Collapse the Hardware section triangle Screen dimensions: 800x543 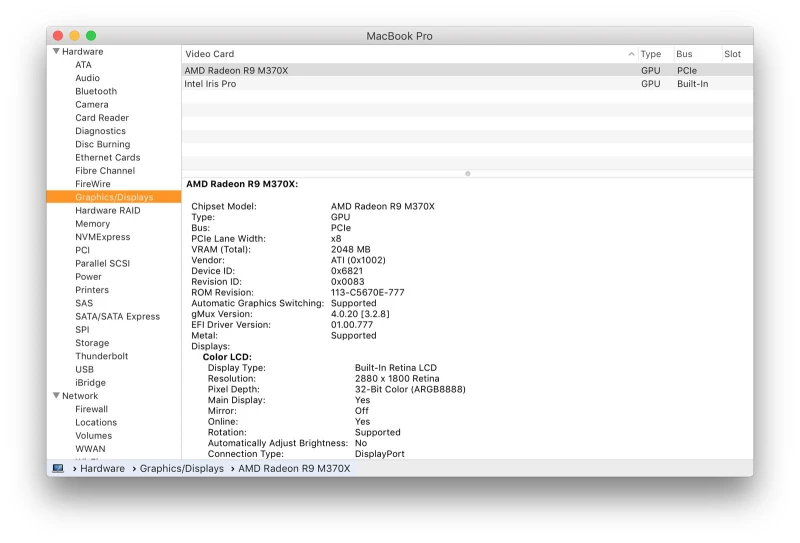click(55, 52)
